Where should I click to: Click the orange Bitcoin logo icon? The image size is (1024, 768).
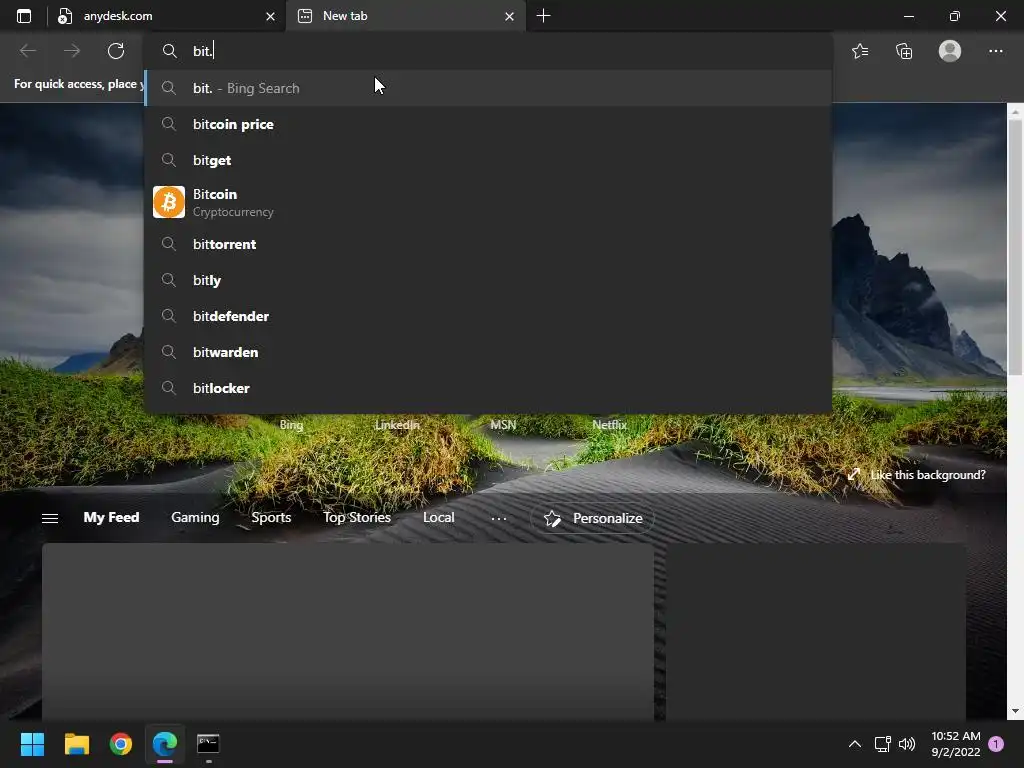pos(168,202)
